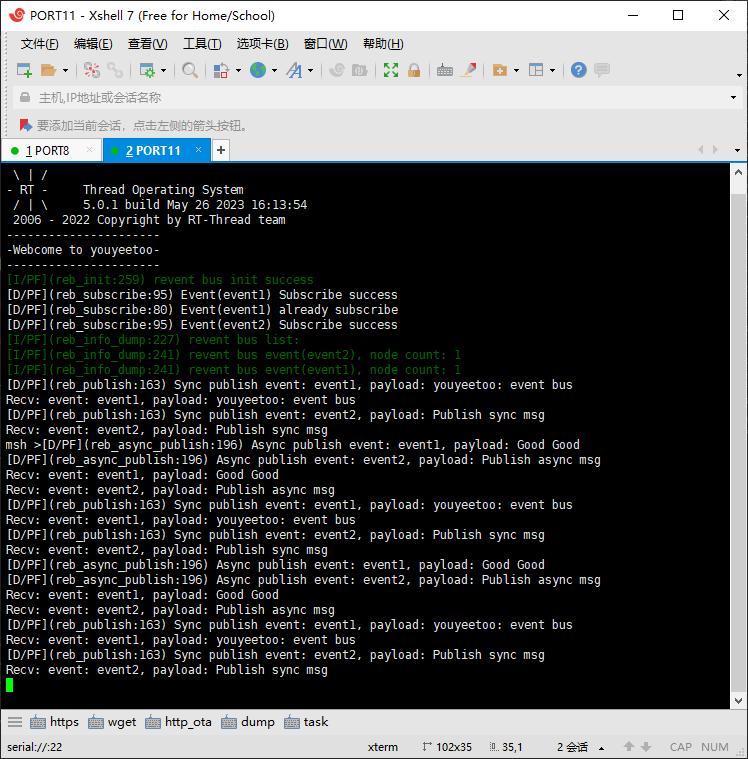Expand the font dropdown arrow

pos(310,71)
